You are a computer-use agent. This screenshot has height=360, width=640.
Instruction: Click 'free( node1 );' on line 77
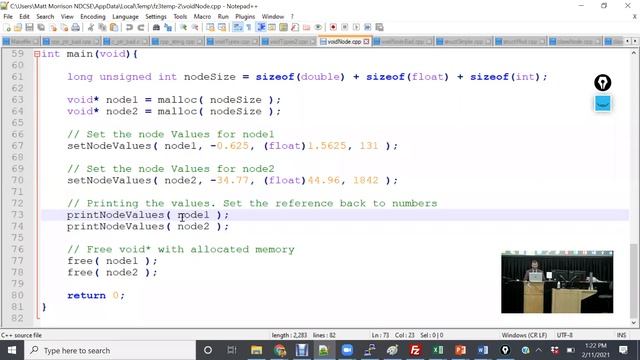pyautogui.click(x=112, y=261)
